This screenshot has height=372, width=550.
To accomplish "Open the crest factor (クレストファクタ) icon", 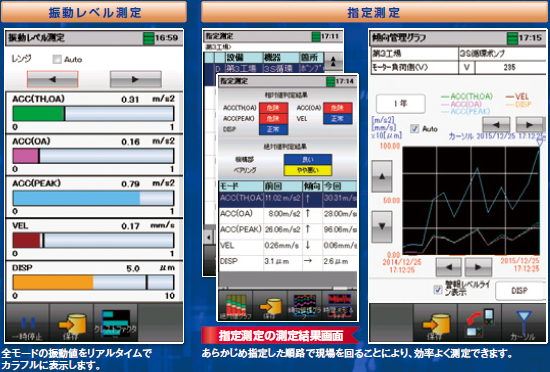I will [x=115, y=323].
